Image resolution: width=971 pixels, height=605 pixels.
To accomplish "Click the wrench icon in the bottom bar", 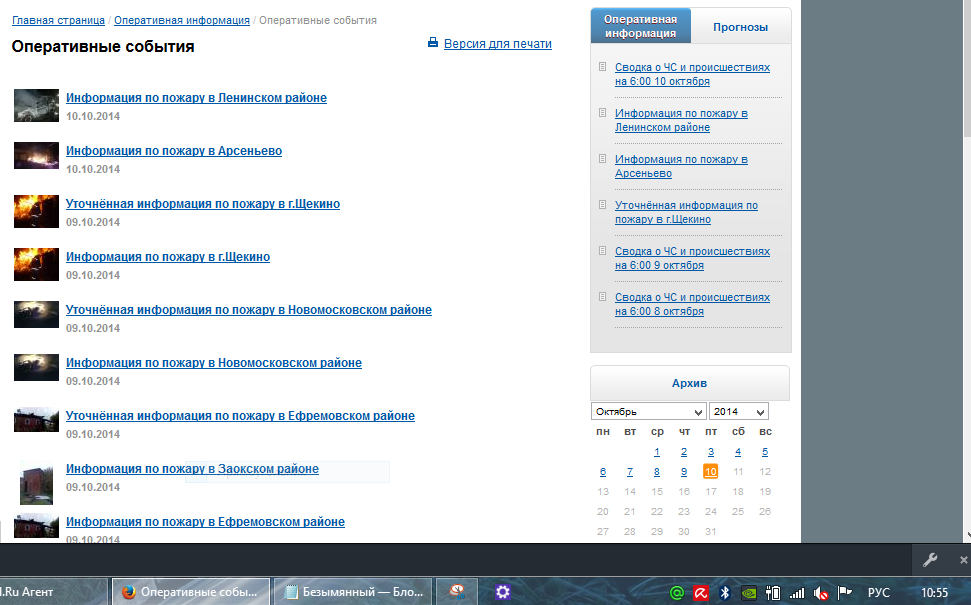I will pos(928,559).
